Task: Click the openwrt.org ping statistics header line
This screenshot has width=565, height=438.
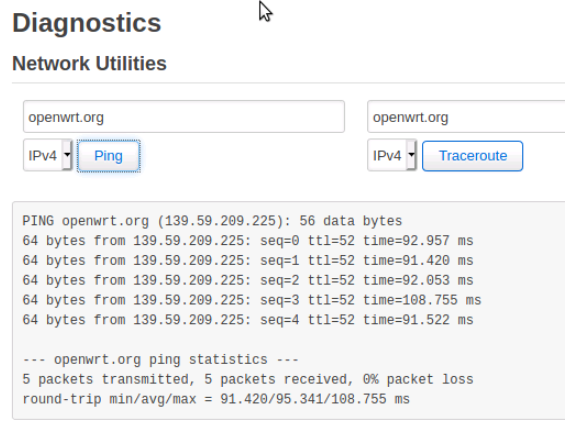Action: point(161,359)
